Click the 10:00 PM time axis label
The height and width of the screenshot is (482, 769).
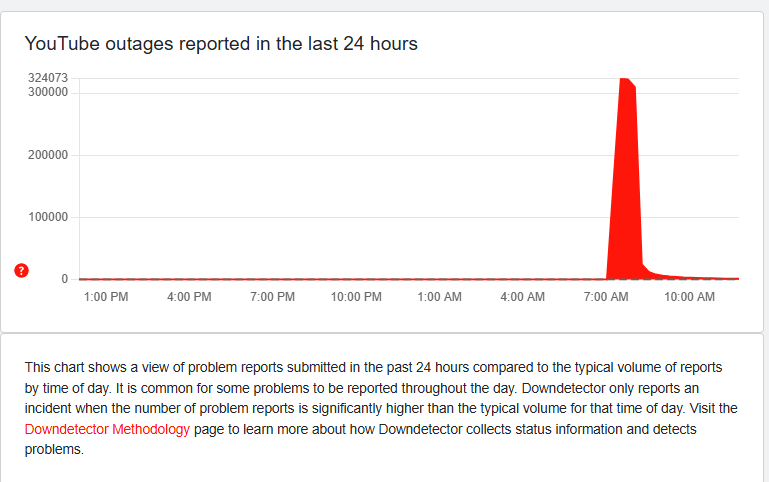pos(355,297)
